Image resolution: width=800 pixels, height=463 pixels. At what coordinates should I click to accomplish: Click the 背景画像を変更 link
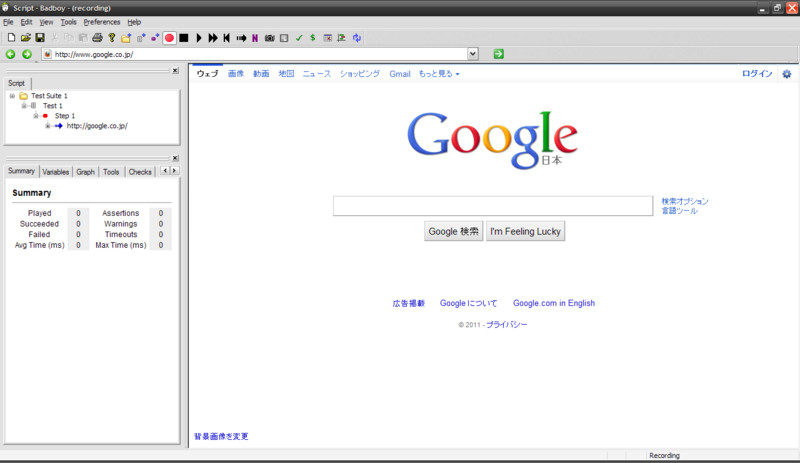[221, 436]
